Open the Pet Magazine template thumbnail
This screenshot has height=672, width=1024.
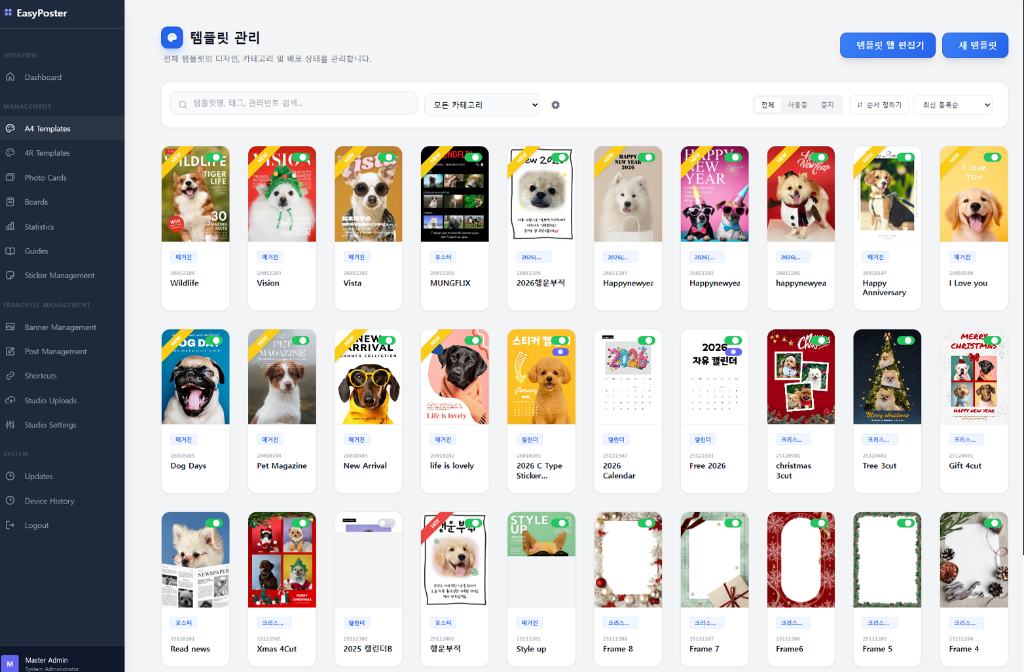click(282, 377)
